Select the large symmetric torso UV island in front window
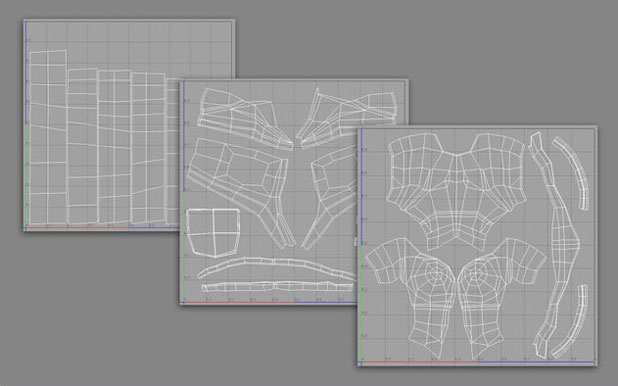Image resolution: width=618 pixels, height=386 pixels. click(x=457, y=192)
